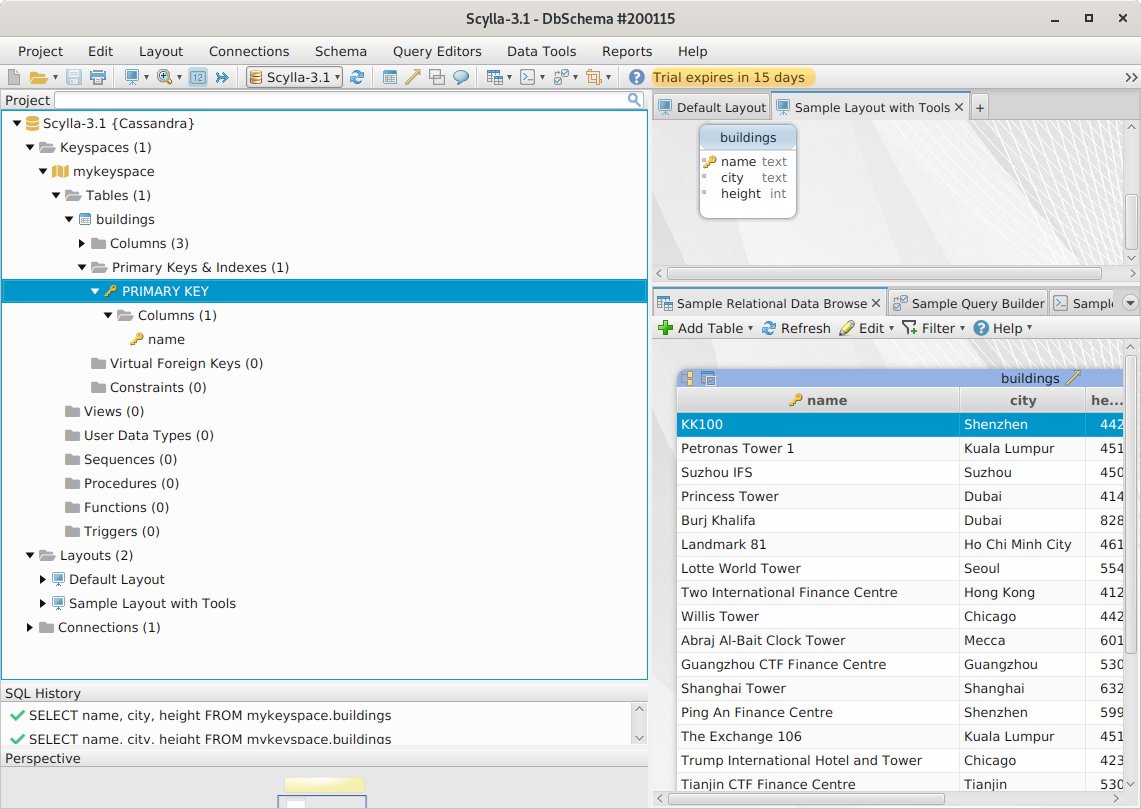This screenshot has height=809, width=1141.
Task: Click the zoom magnifier toolbar icon
Action: [x=164, y=77]
